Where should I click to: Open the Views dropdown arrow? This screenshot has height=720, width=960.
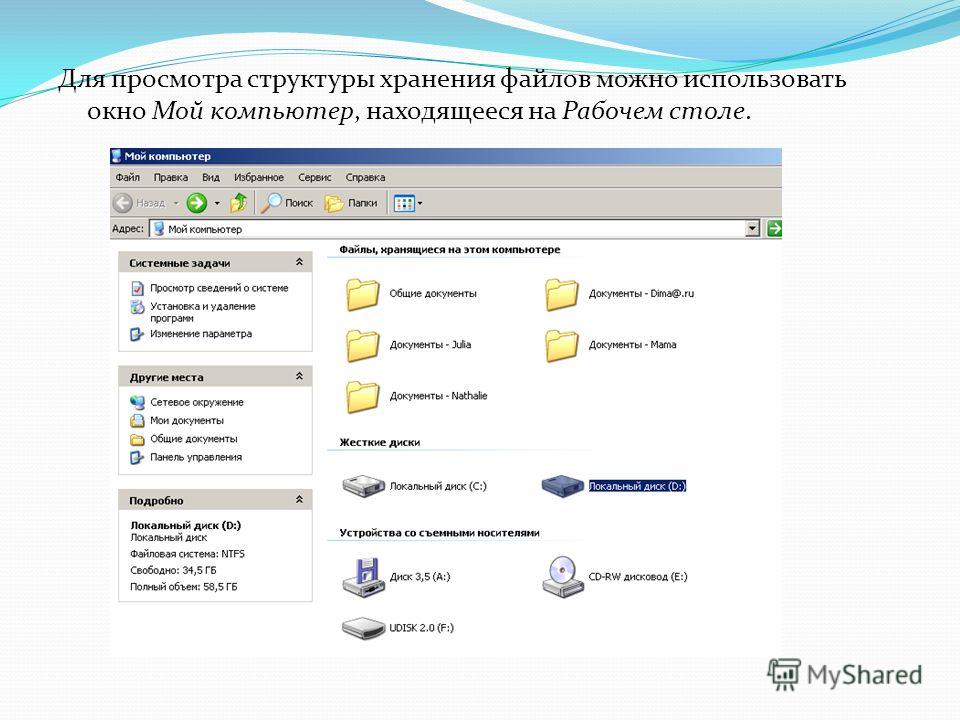point(420,203)
